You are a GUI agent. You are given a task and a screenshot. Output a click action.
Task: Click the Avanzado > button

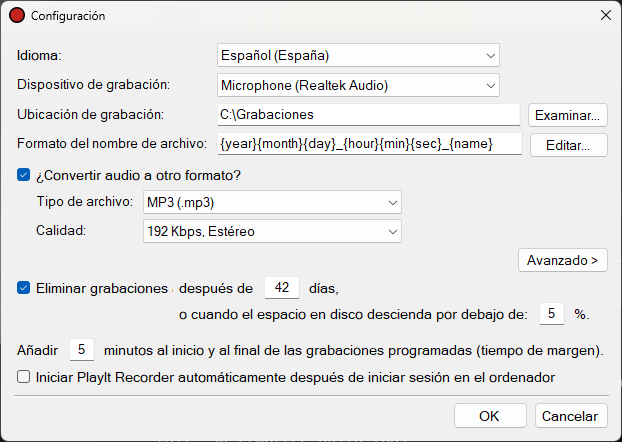[x=562, y=260]
